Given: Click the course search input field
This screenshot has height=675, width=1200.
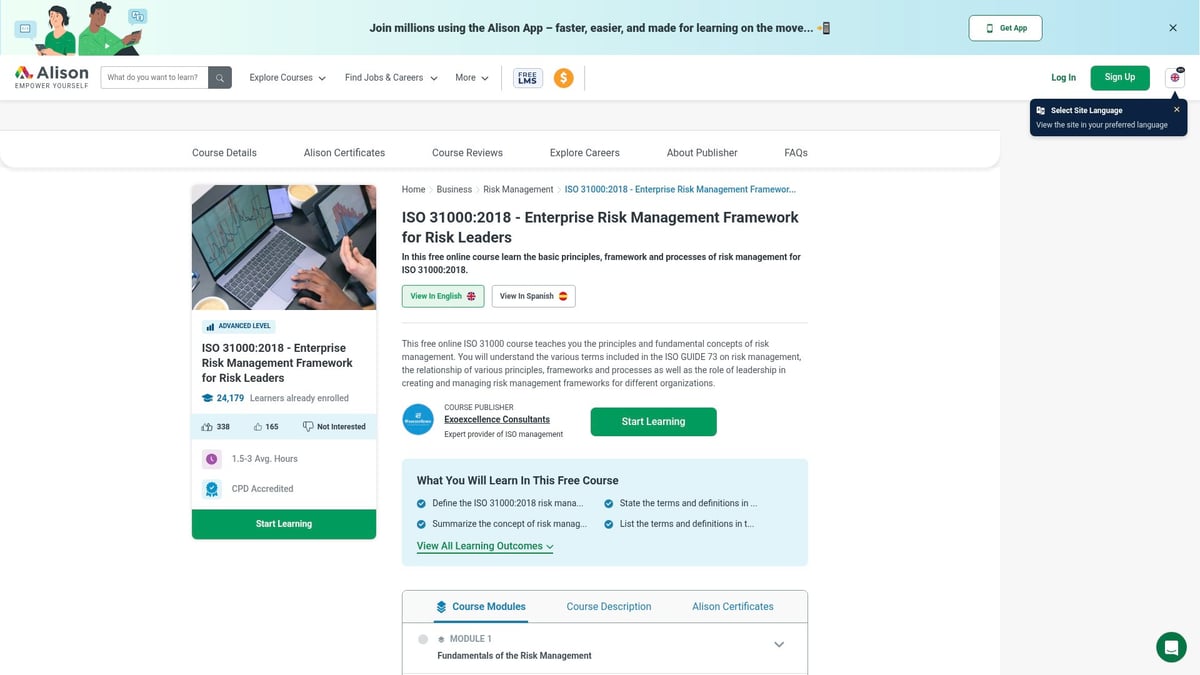Looking at the screenshot, I should tap(154, 78).
